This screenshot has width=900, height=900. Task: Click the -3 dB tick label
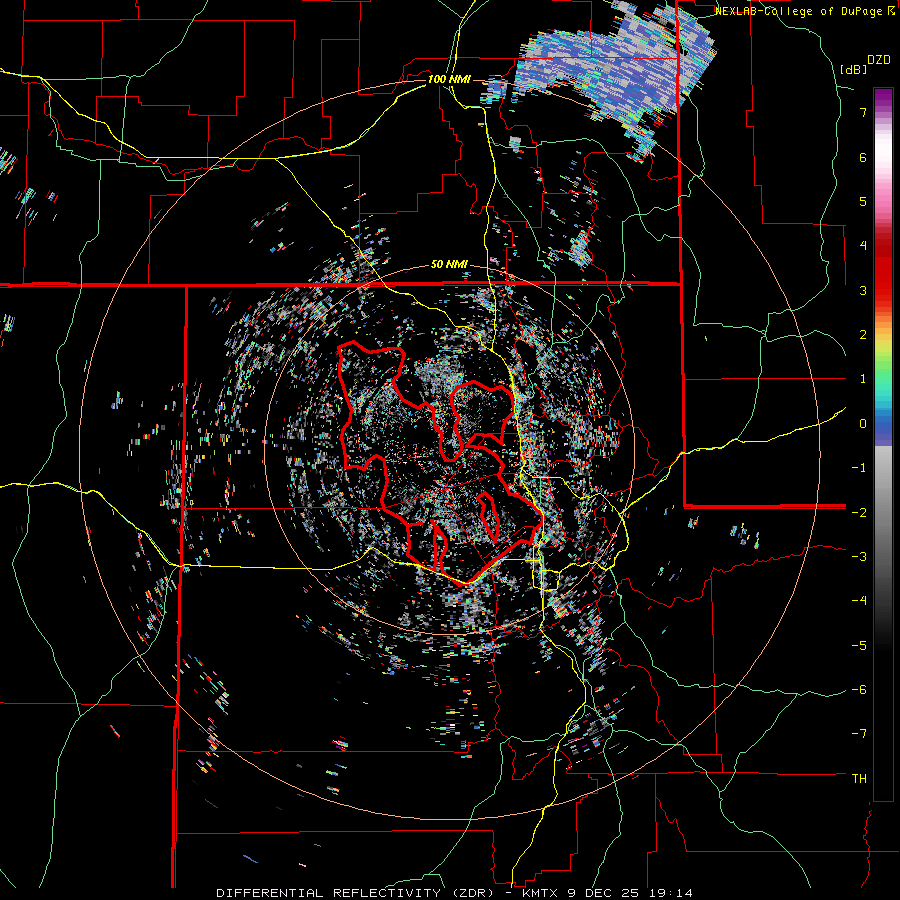tap(859, 556)
